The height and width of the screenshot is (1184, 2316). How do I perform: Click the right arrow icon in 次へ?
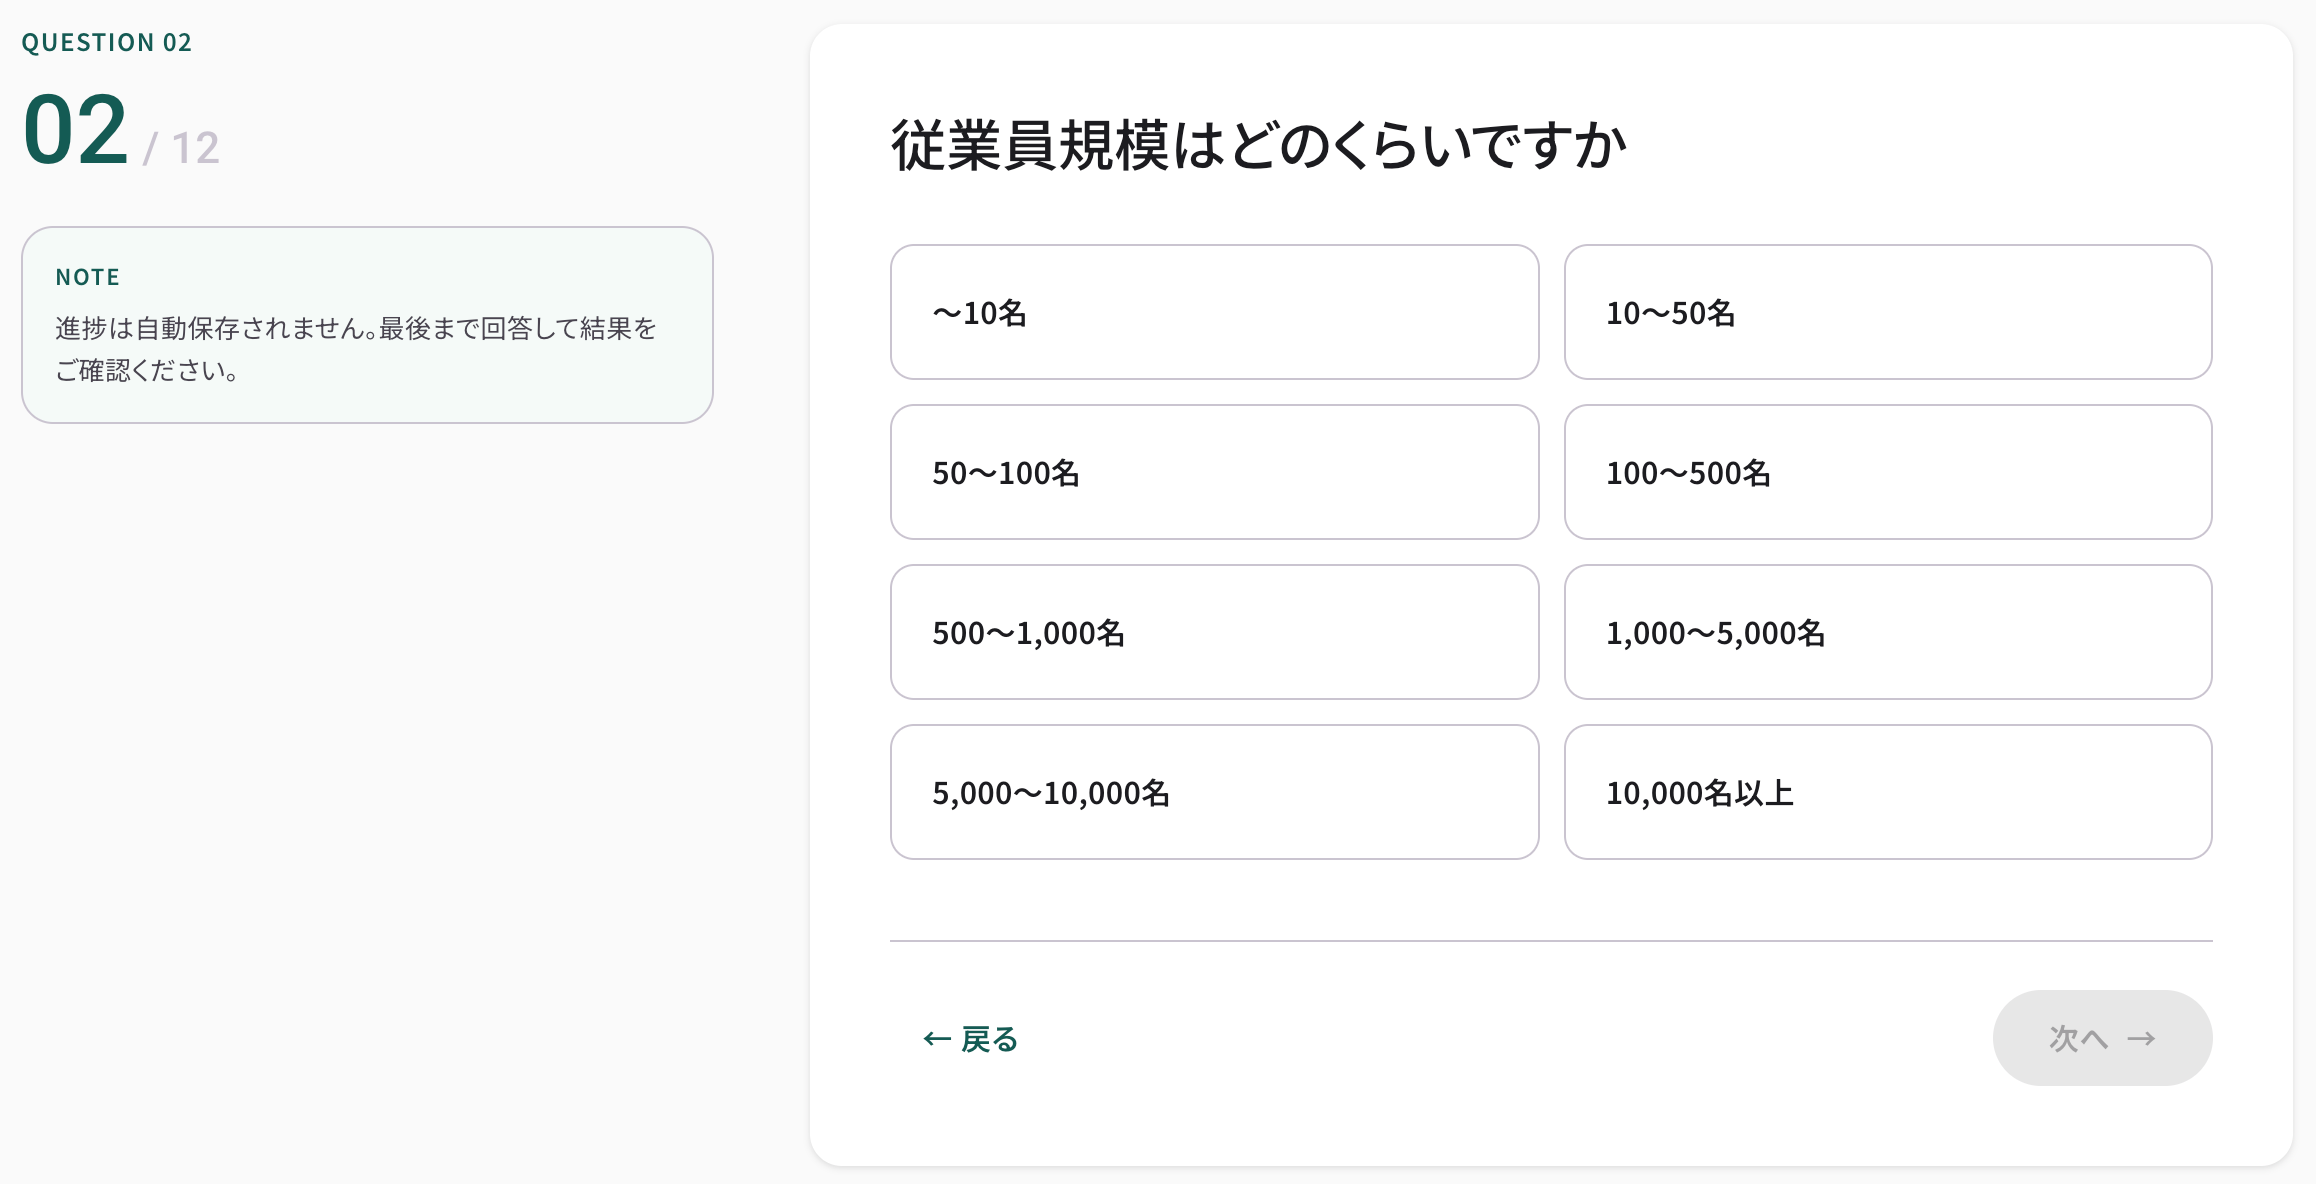coord(2141,1039)
